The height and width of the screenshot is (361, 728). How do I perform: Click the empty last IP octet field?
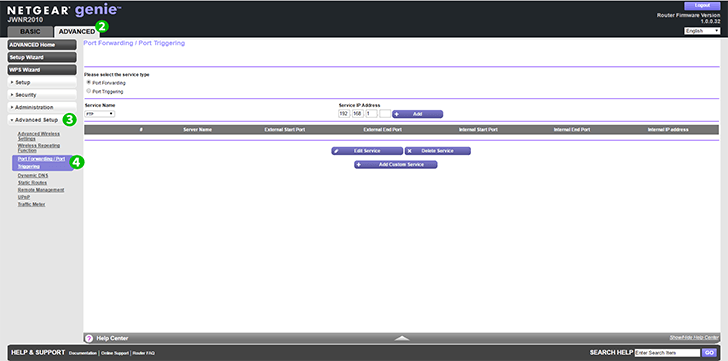tap(385, 114)
